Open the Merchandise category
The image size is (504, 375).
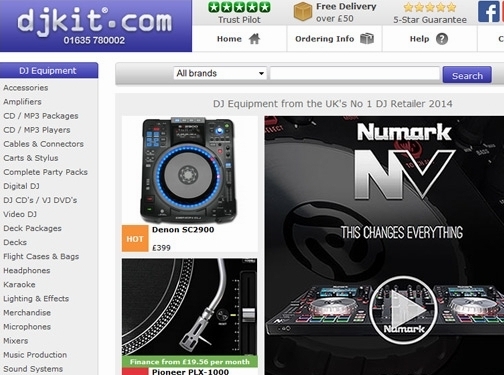point(27,313)
